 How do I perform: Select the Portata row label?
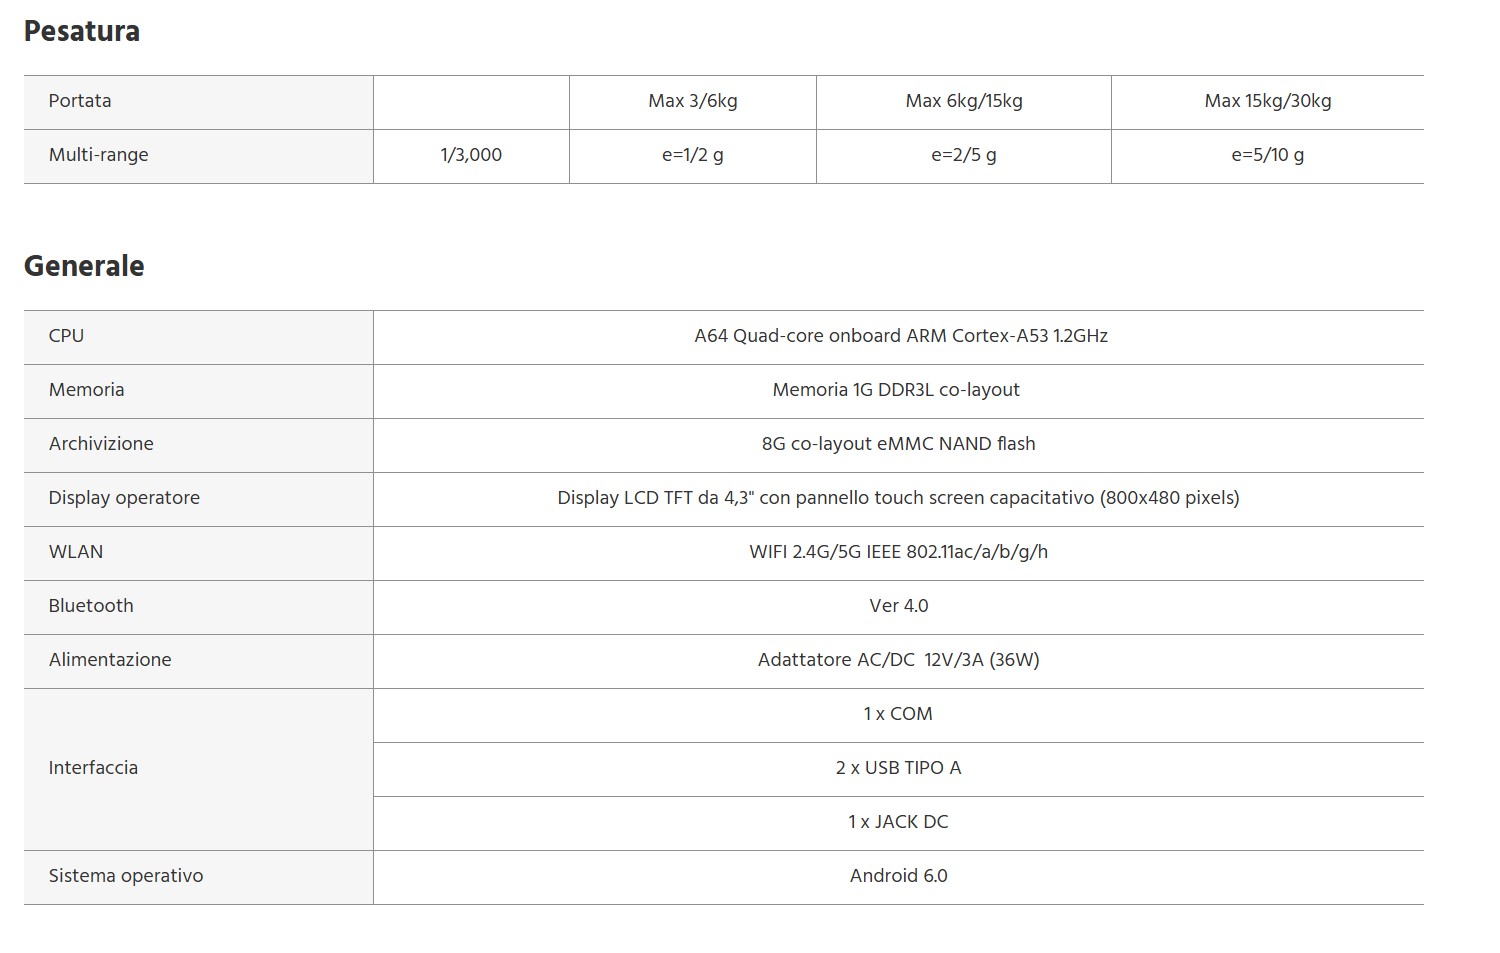coord(80,101)
